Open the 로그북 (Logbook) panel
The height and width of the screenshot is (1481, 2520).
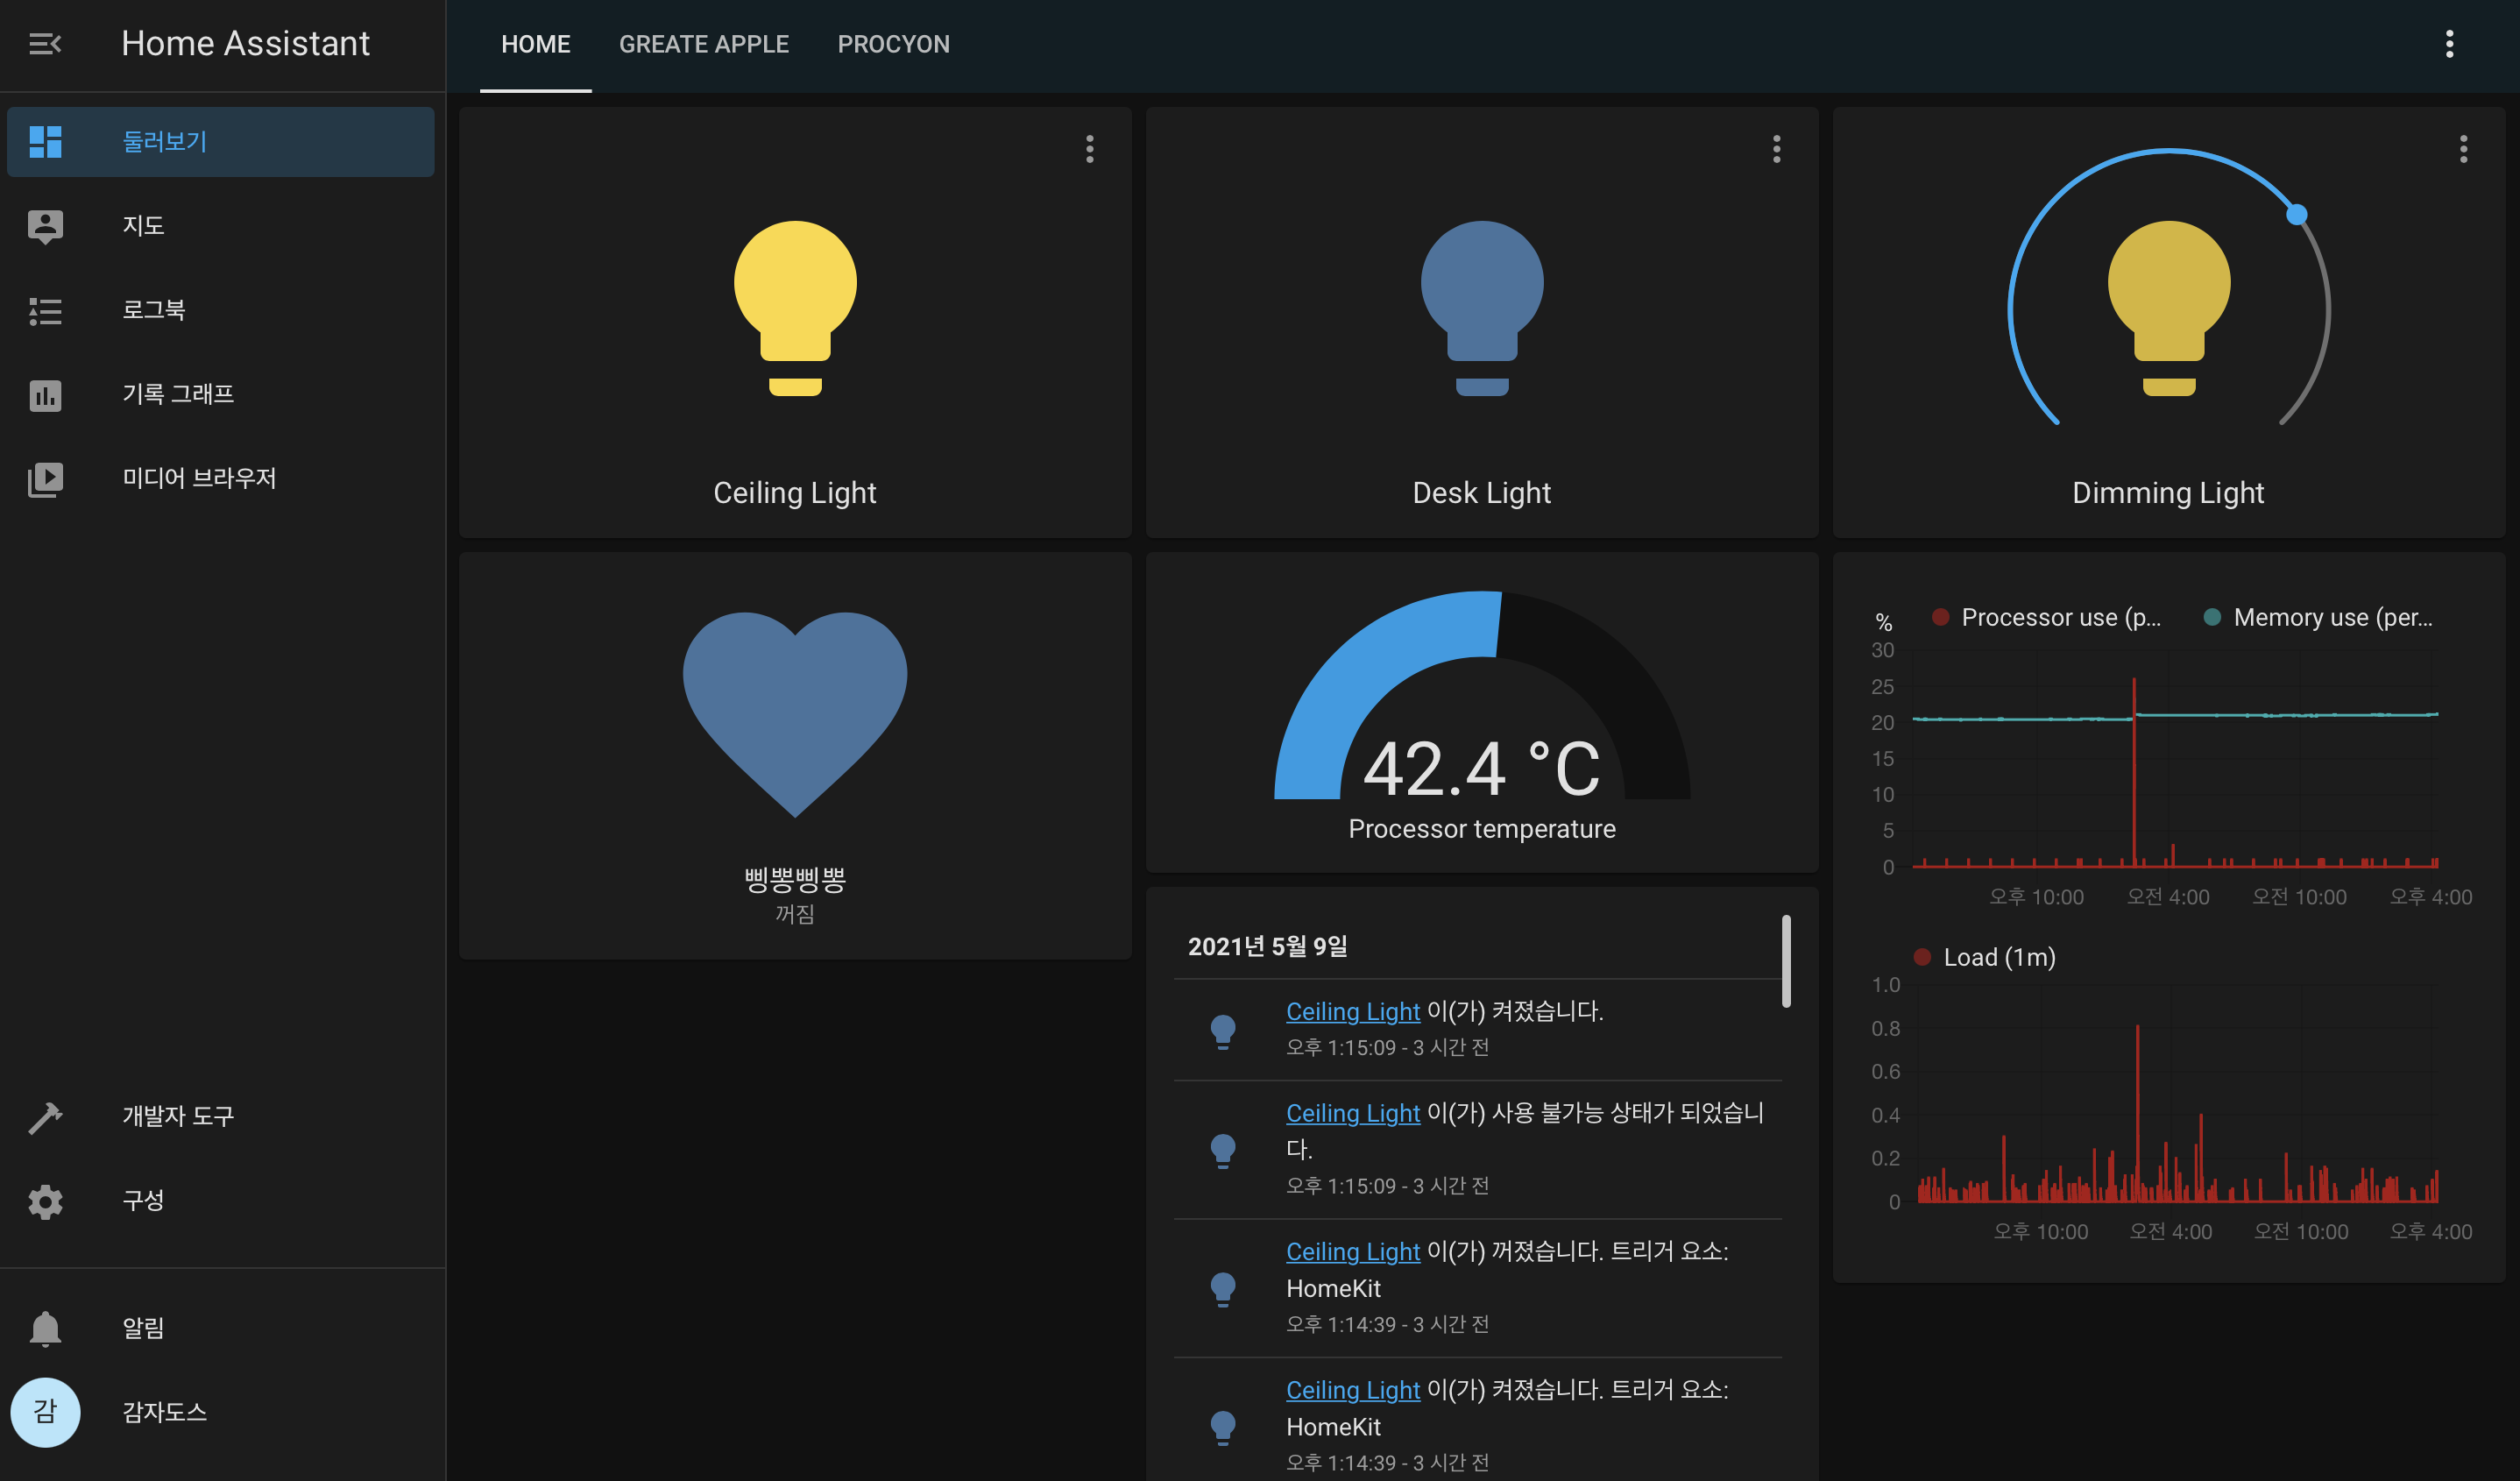(x=153, y=311)
